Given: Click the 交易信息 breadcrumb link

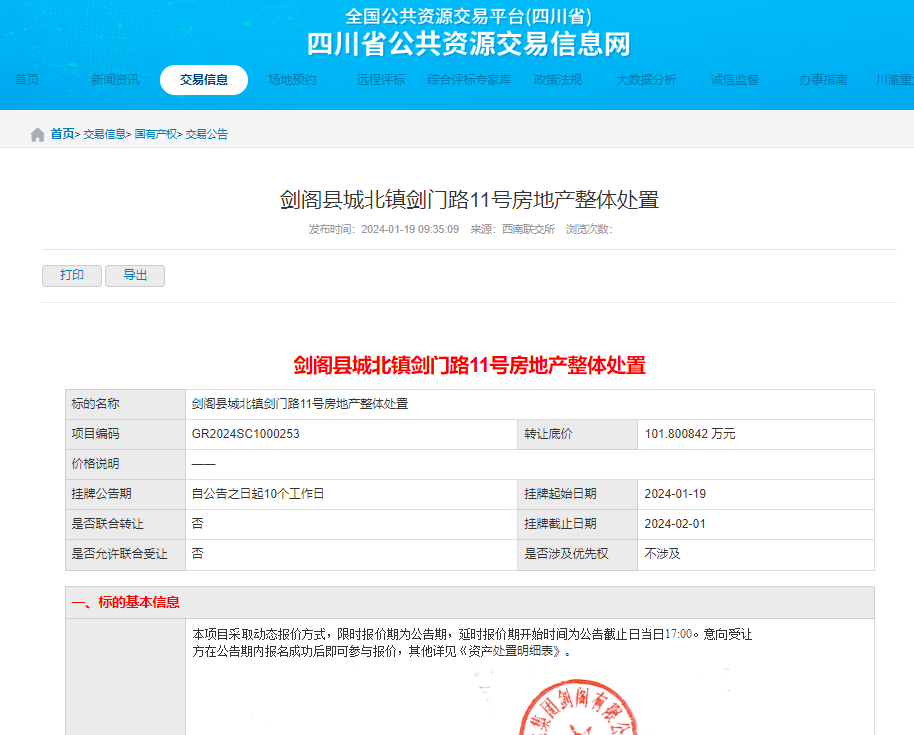Looking at the screenshot, I should pyautogui.click(x=104, y=134).
